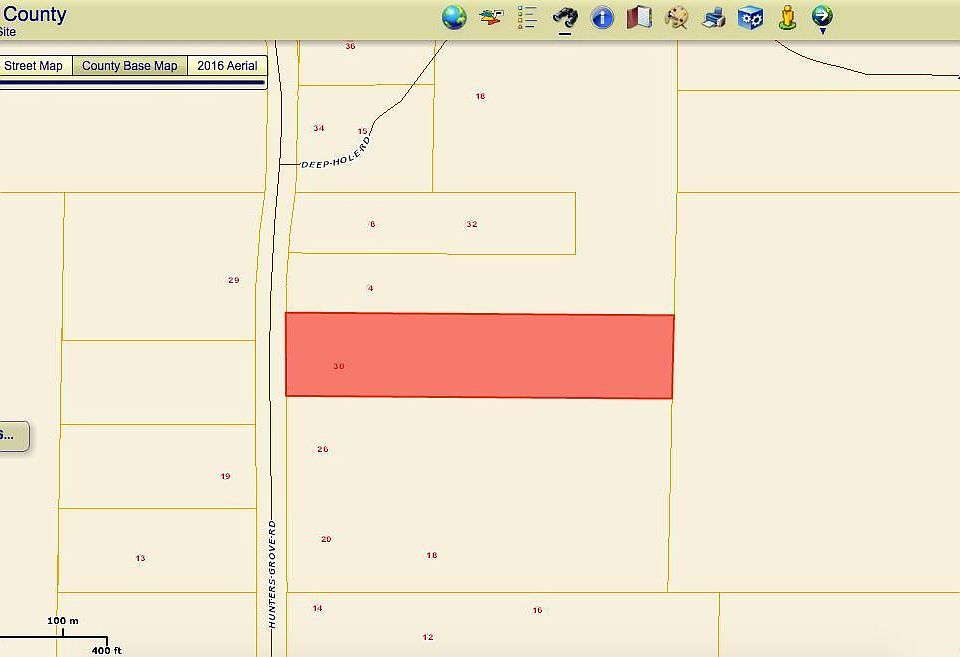Open the blue gear box tools icon

pyautogui.click(x=751, y=17)
